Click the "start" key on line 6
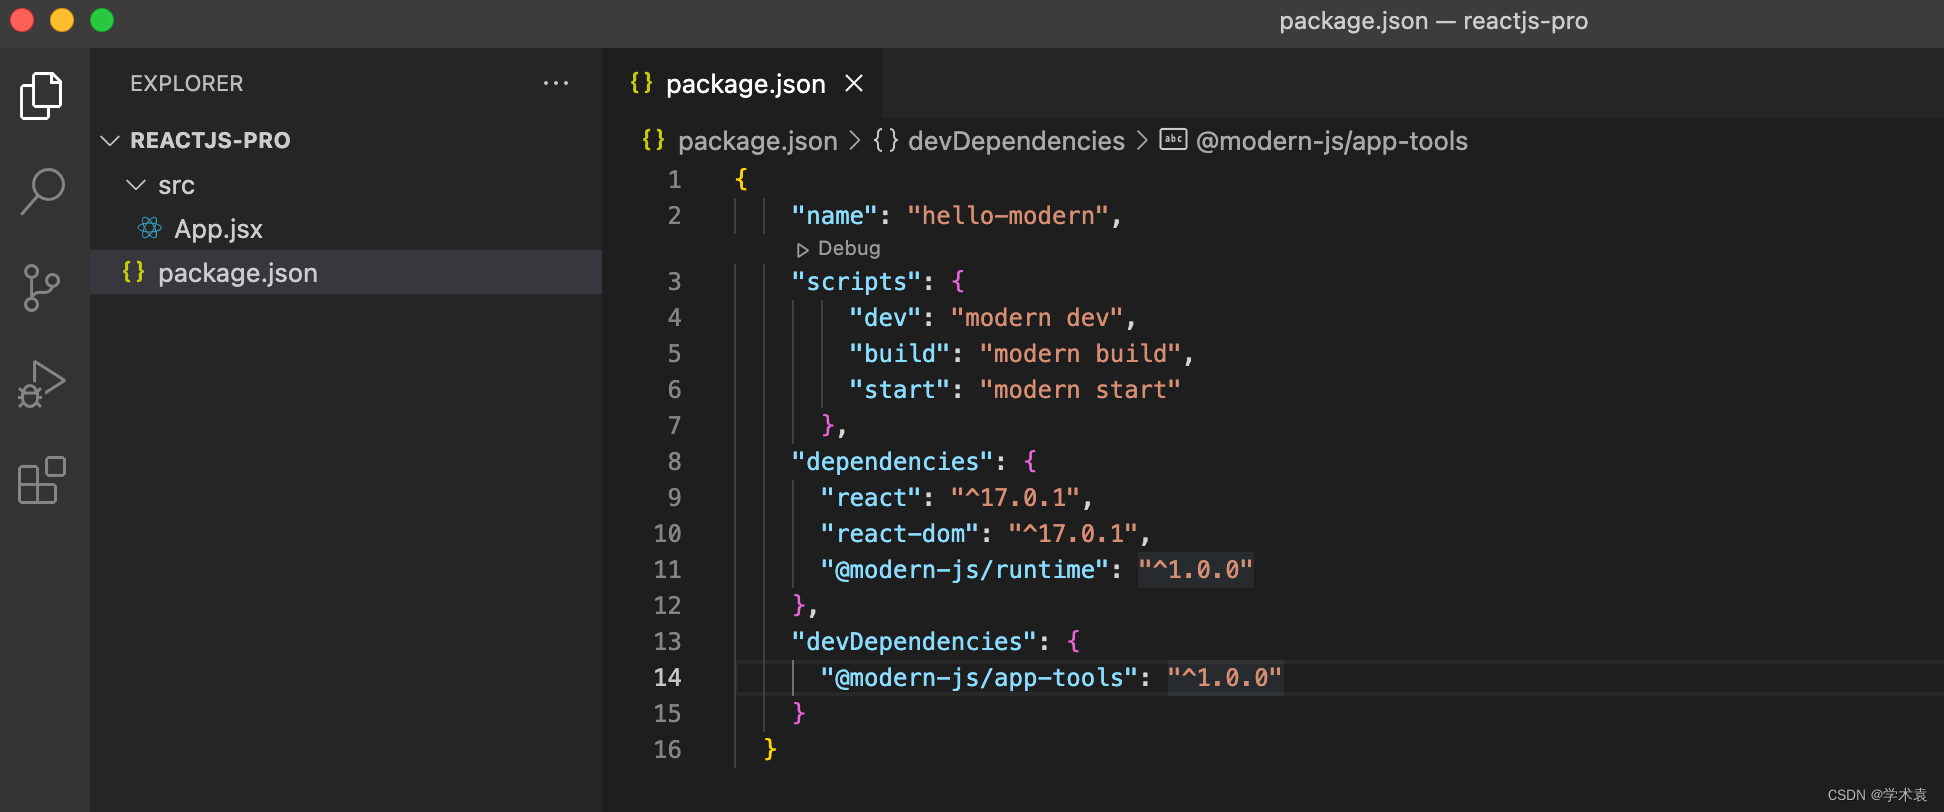This screenshot has width=1944, height=812. pos(900,389)
